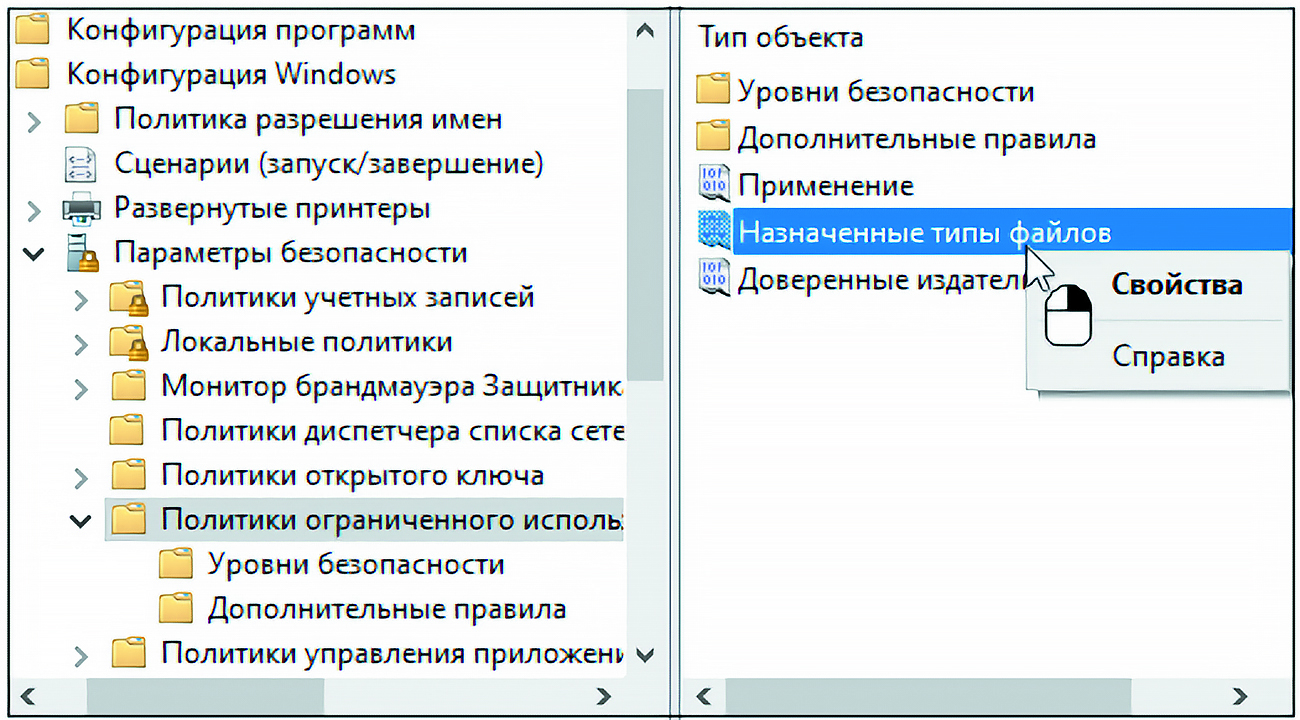Click the Параметры безопасности lock icon

[81, 254]
